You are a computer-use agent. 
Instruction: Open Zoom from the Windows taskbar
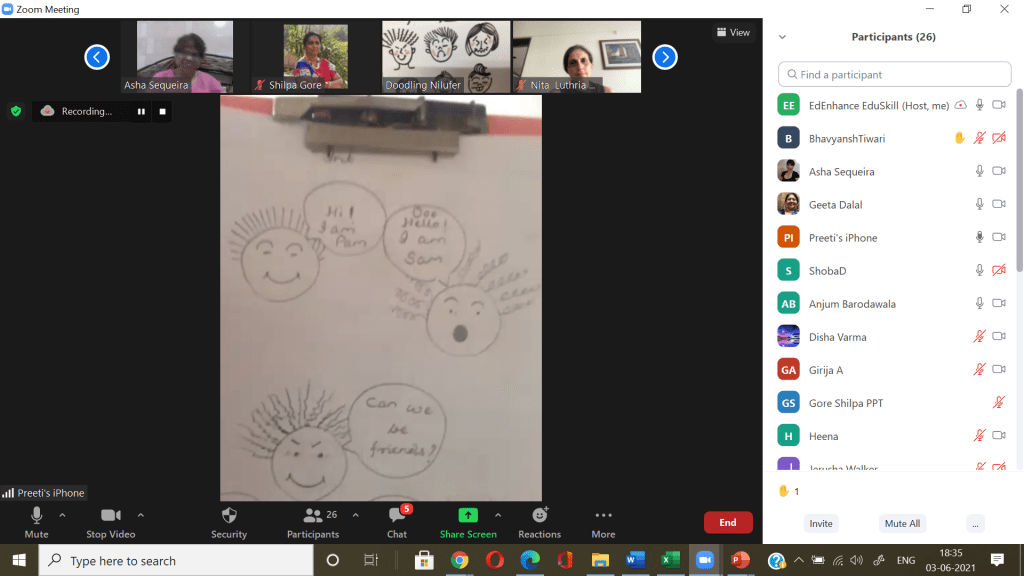click(x=703, y=560)
